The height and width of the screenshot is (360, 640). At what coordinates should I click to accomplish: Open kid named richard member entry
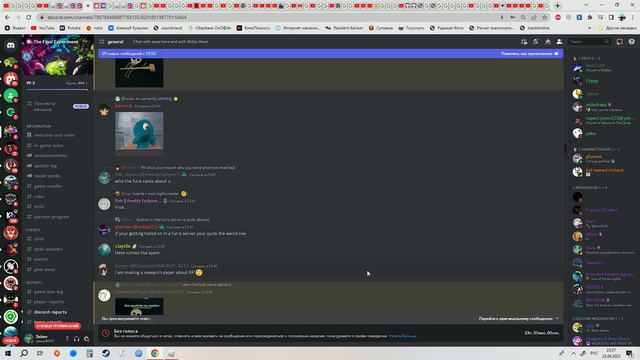tap(604, 172)
